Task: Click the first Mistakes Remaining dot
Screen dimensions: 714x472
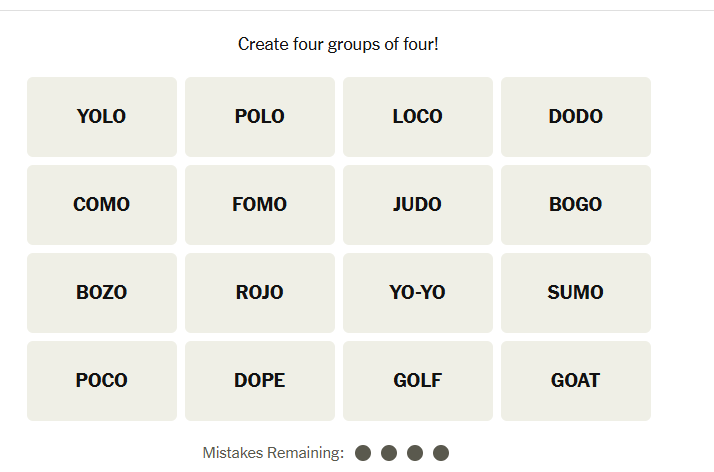Action: [x=363, y=453]
